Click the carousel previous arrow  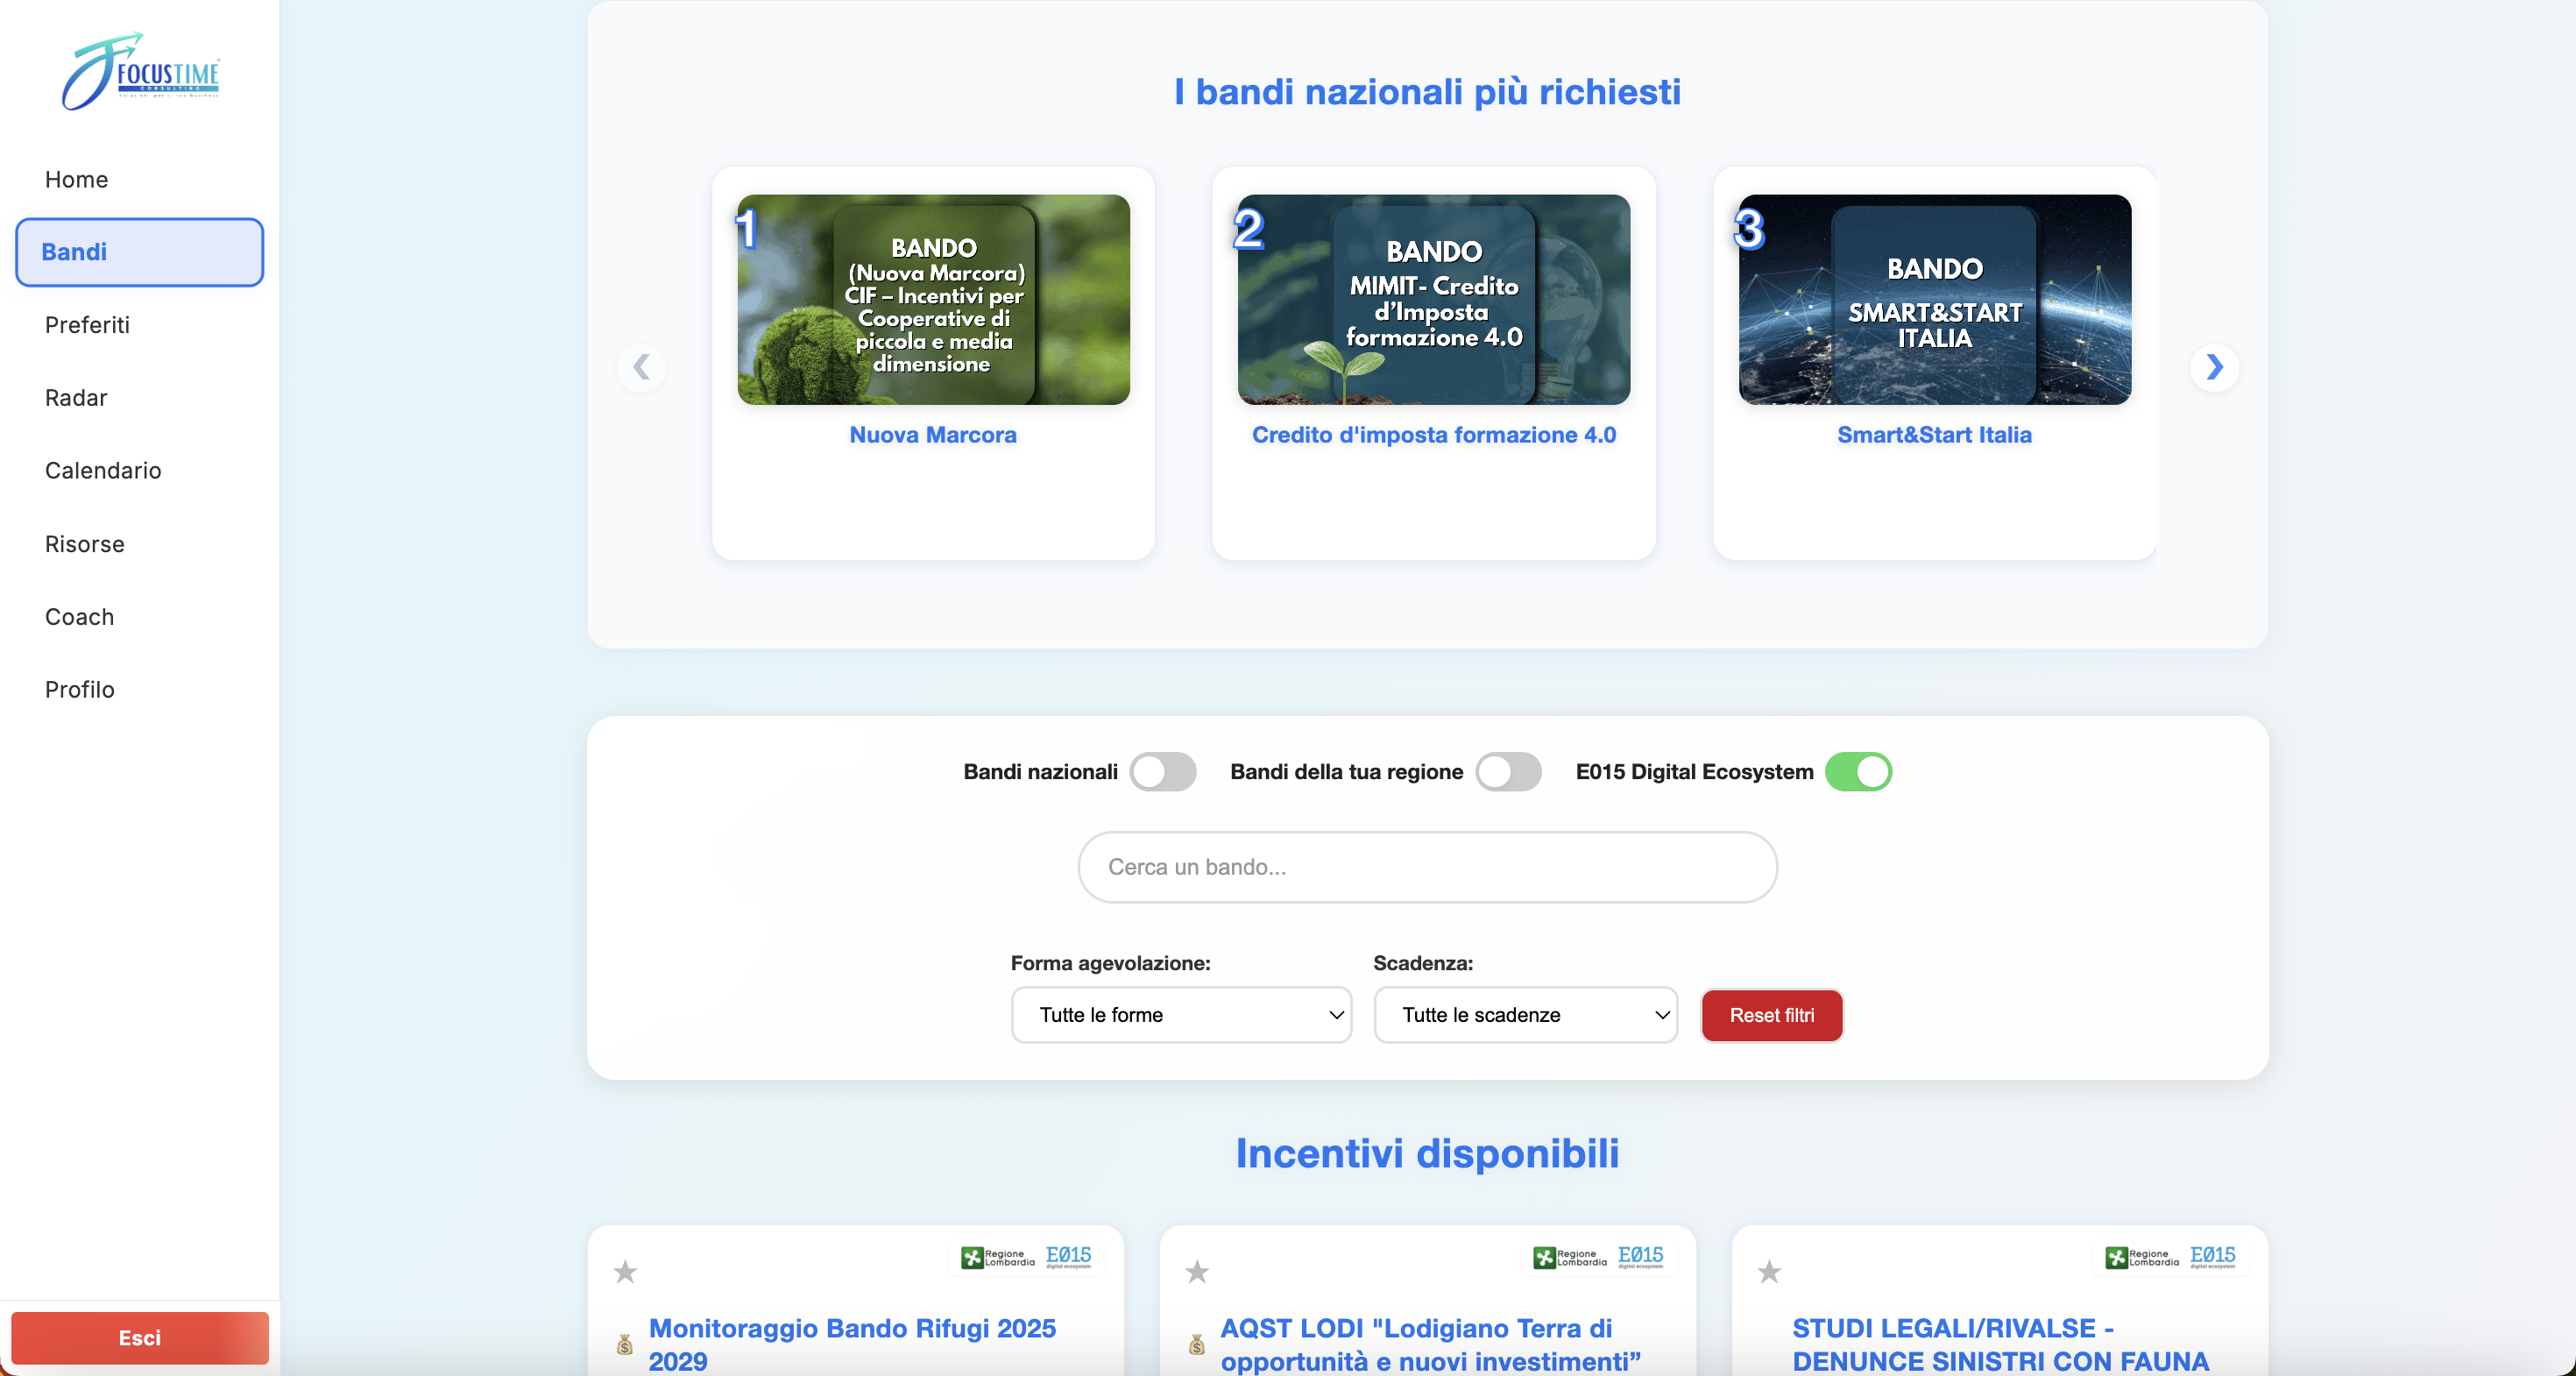641,367
